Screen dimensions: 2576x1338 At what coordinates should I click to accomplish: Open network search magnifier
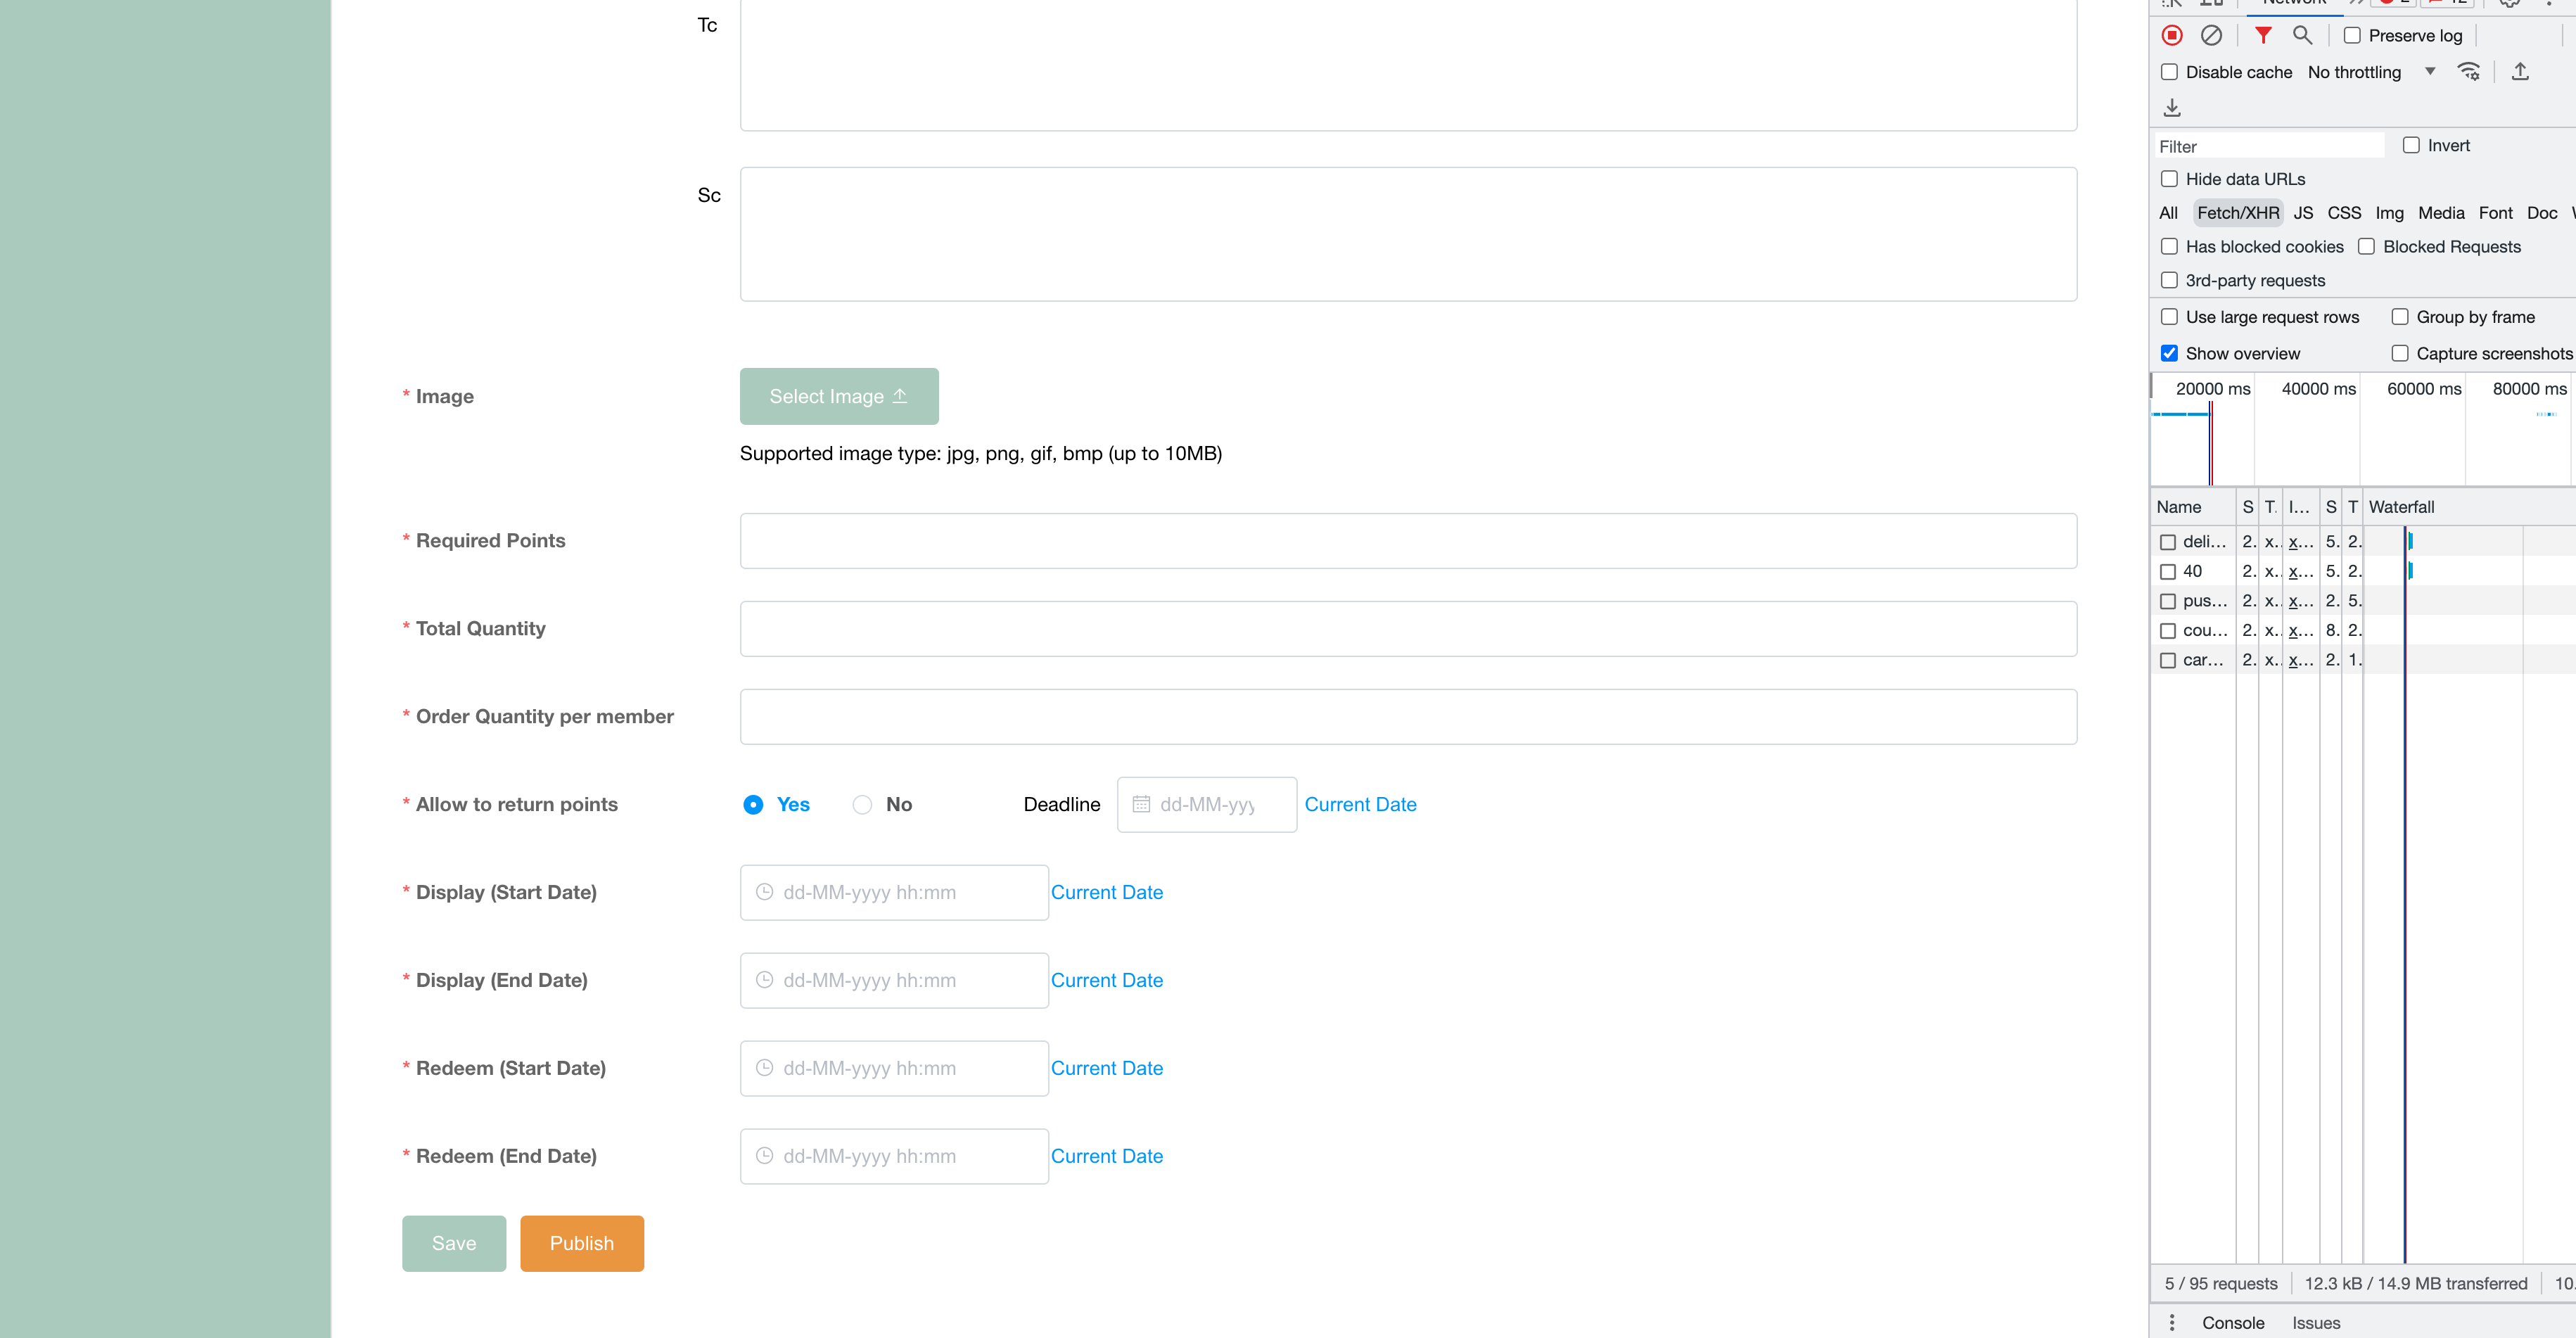point(2302,36)
